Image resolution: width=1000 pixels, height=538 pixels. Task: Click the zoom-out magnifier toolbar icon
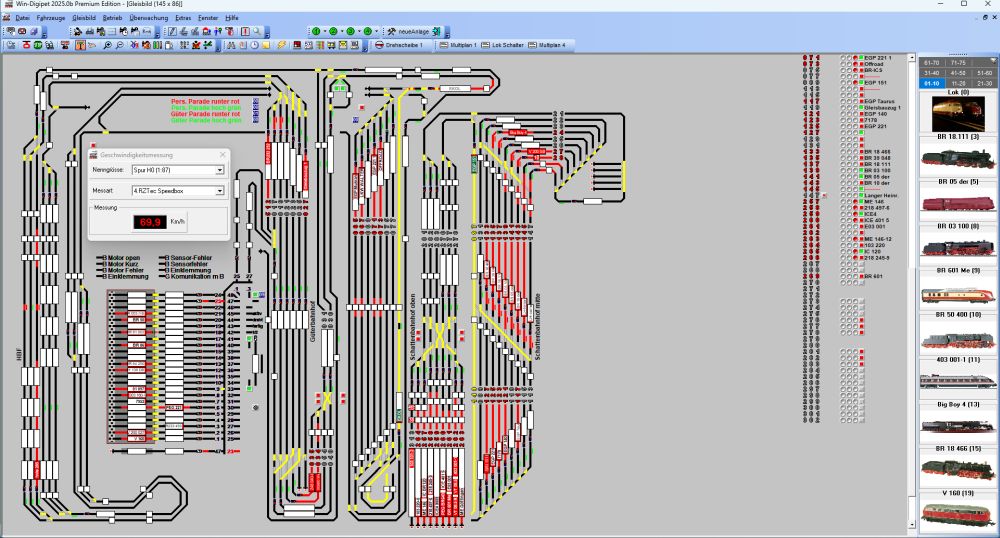120,45
